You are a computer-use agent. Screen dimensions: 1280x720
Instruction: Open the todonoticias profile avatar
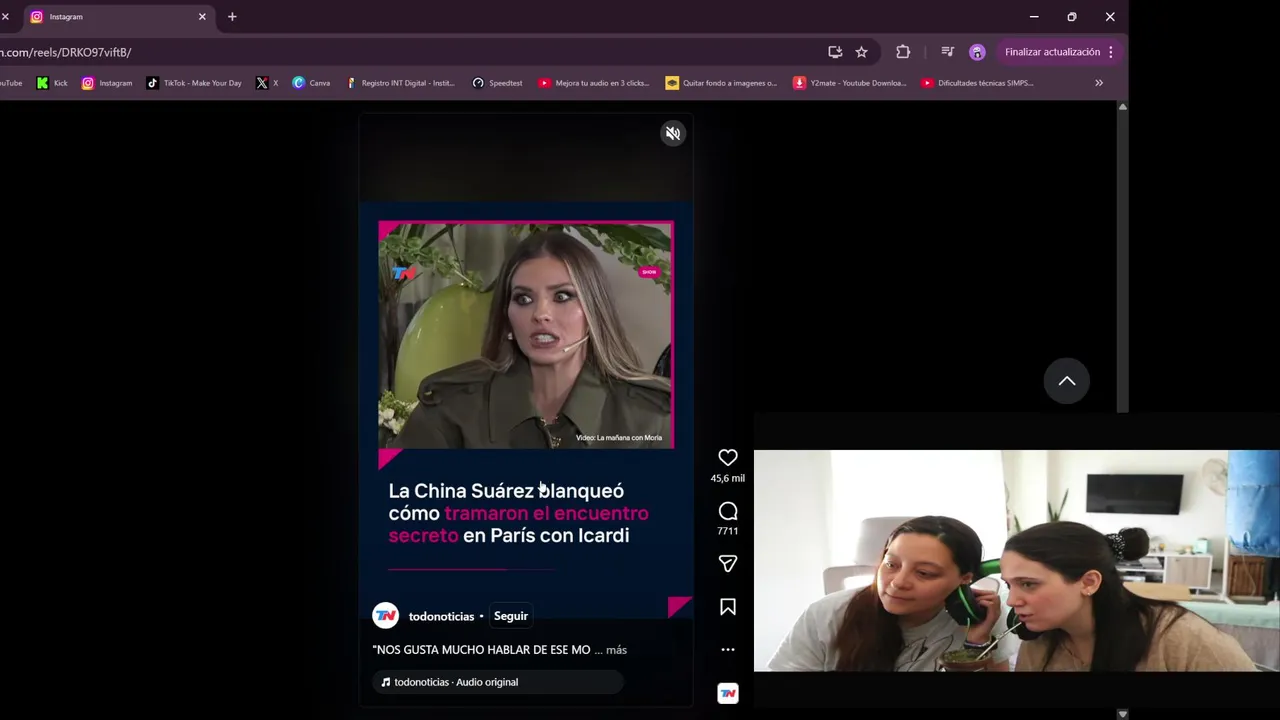(x=385, y=616)
